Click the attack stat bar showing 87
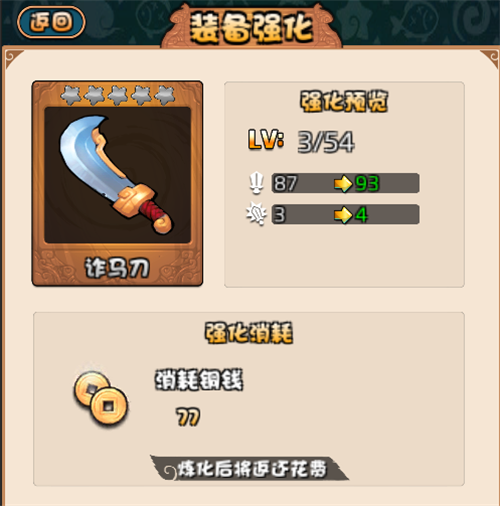 [x=345, y=183]
